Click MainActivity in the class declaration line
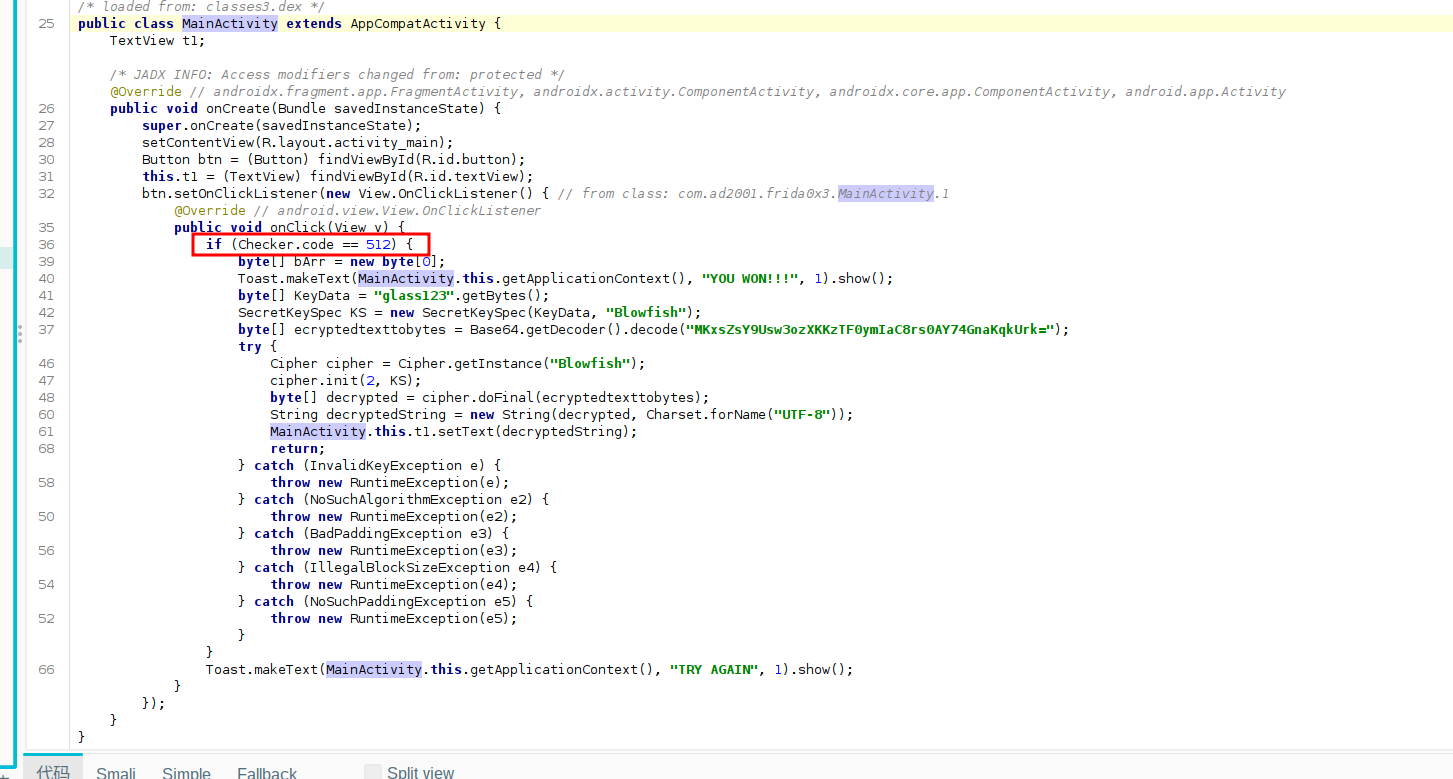This screenshot has width=1453, height=779. [x=230, y=23]
